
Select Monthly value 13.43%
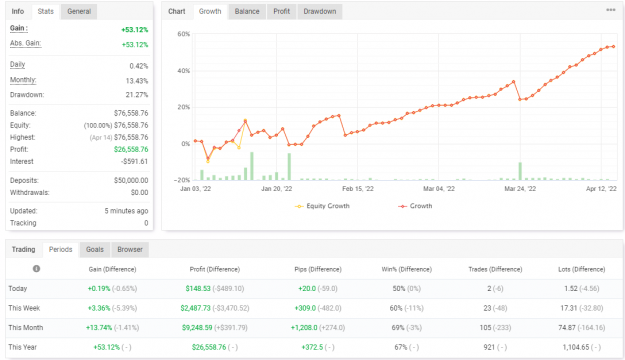click(x=137, y=81)
